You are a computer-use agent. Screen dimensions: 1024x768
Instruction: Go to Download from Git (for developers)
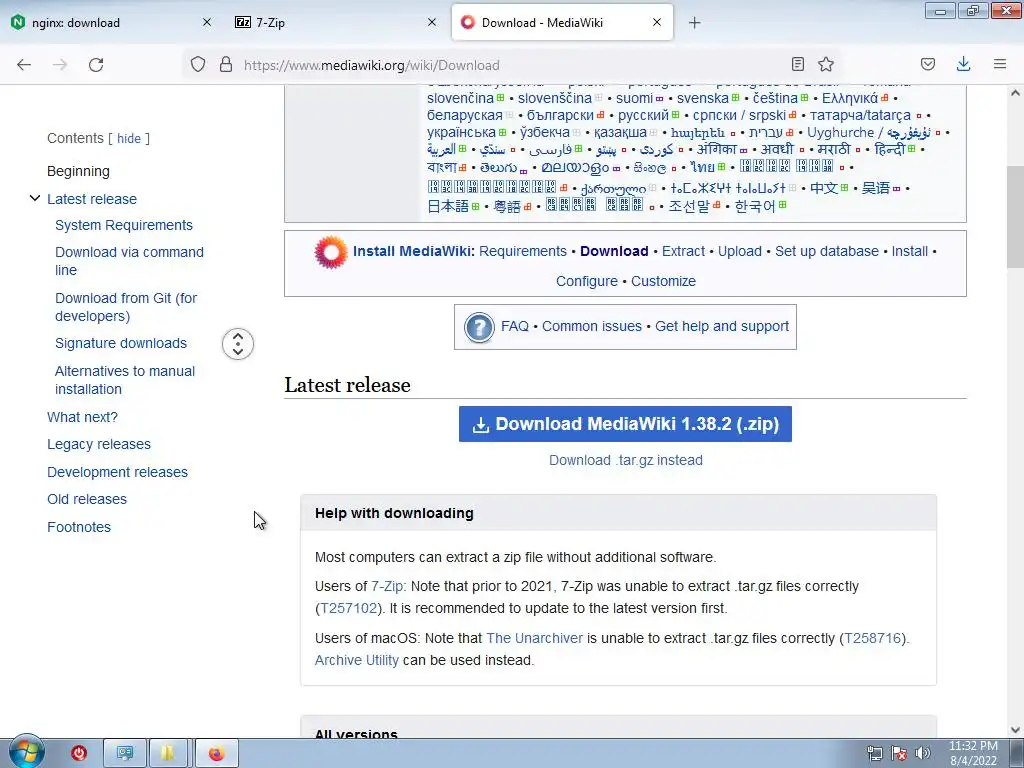(x=126, y=307)
